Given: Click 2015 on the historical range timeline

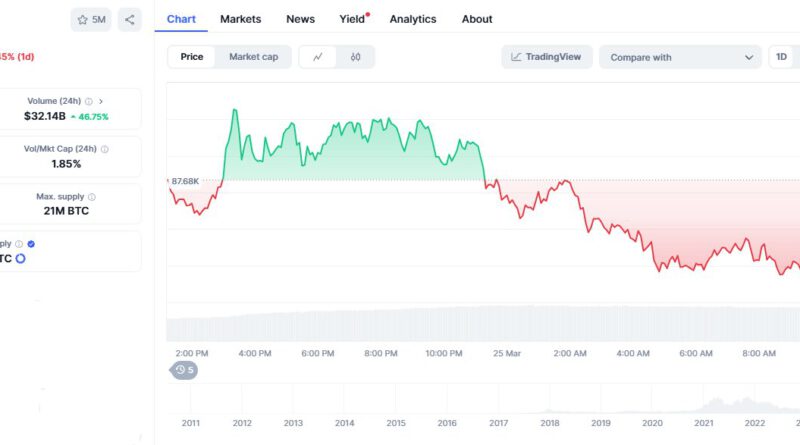Looking at the screenshot, I should tap(395, 424).
